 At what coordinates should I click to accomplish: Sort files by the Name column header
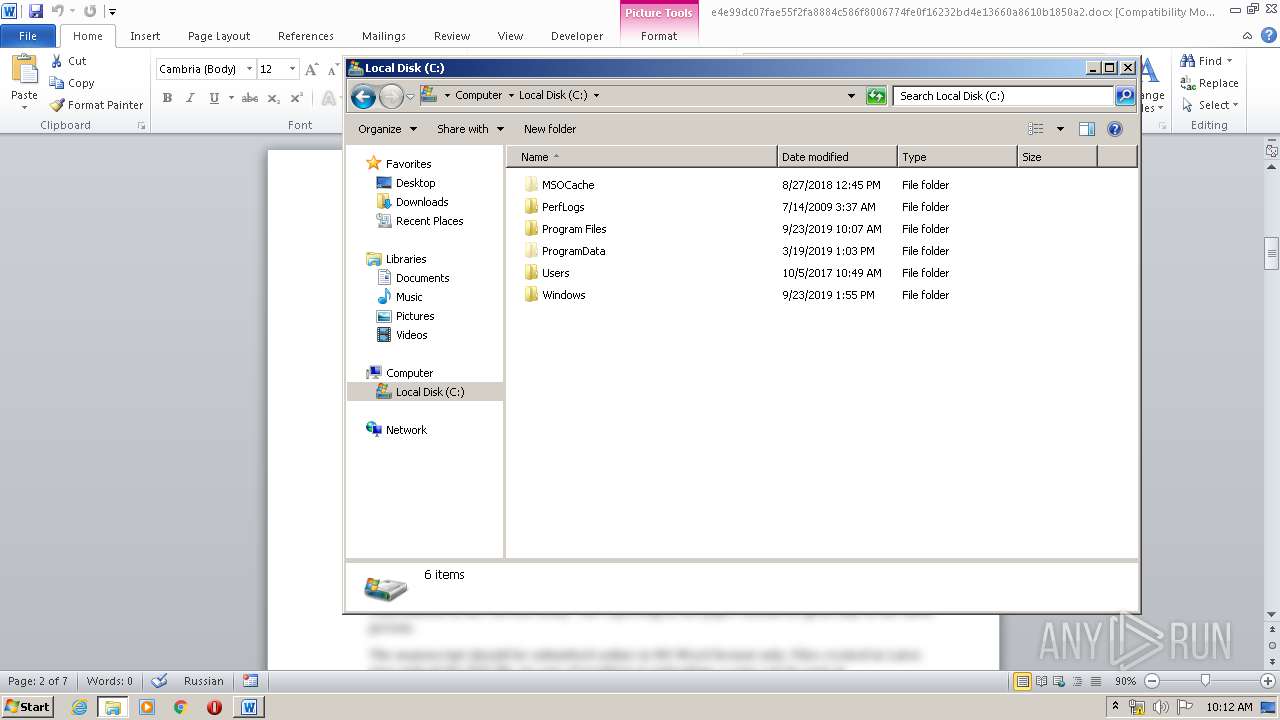click(x=641, y=157)
